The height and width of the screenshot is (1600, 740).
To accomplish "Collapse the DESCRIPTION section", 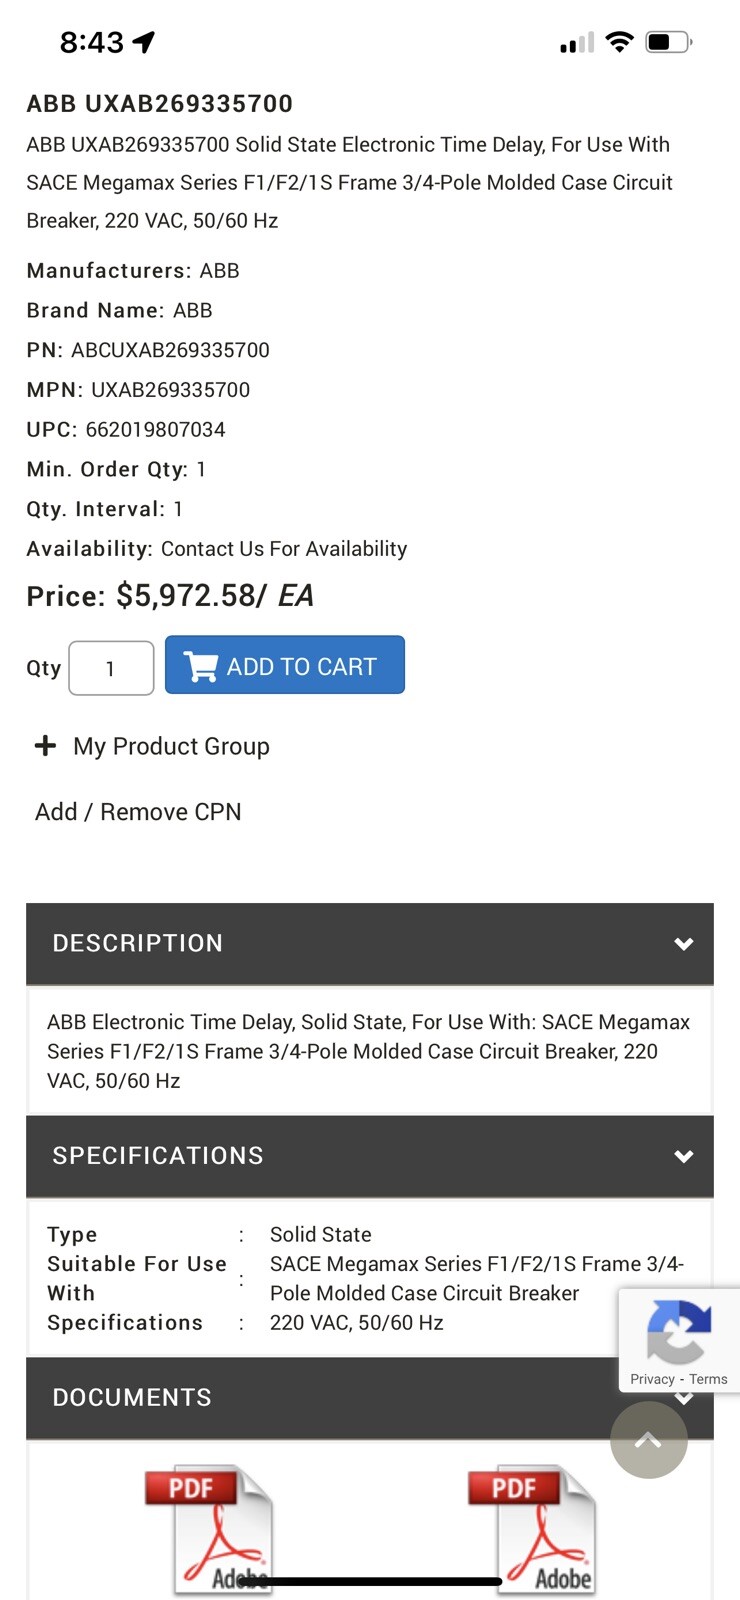I will (683, 943).
